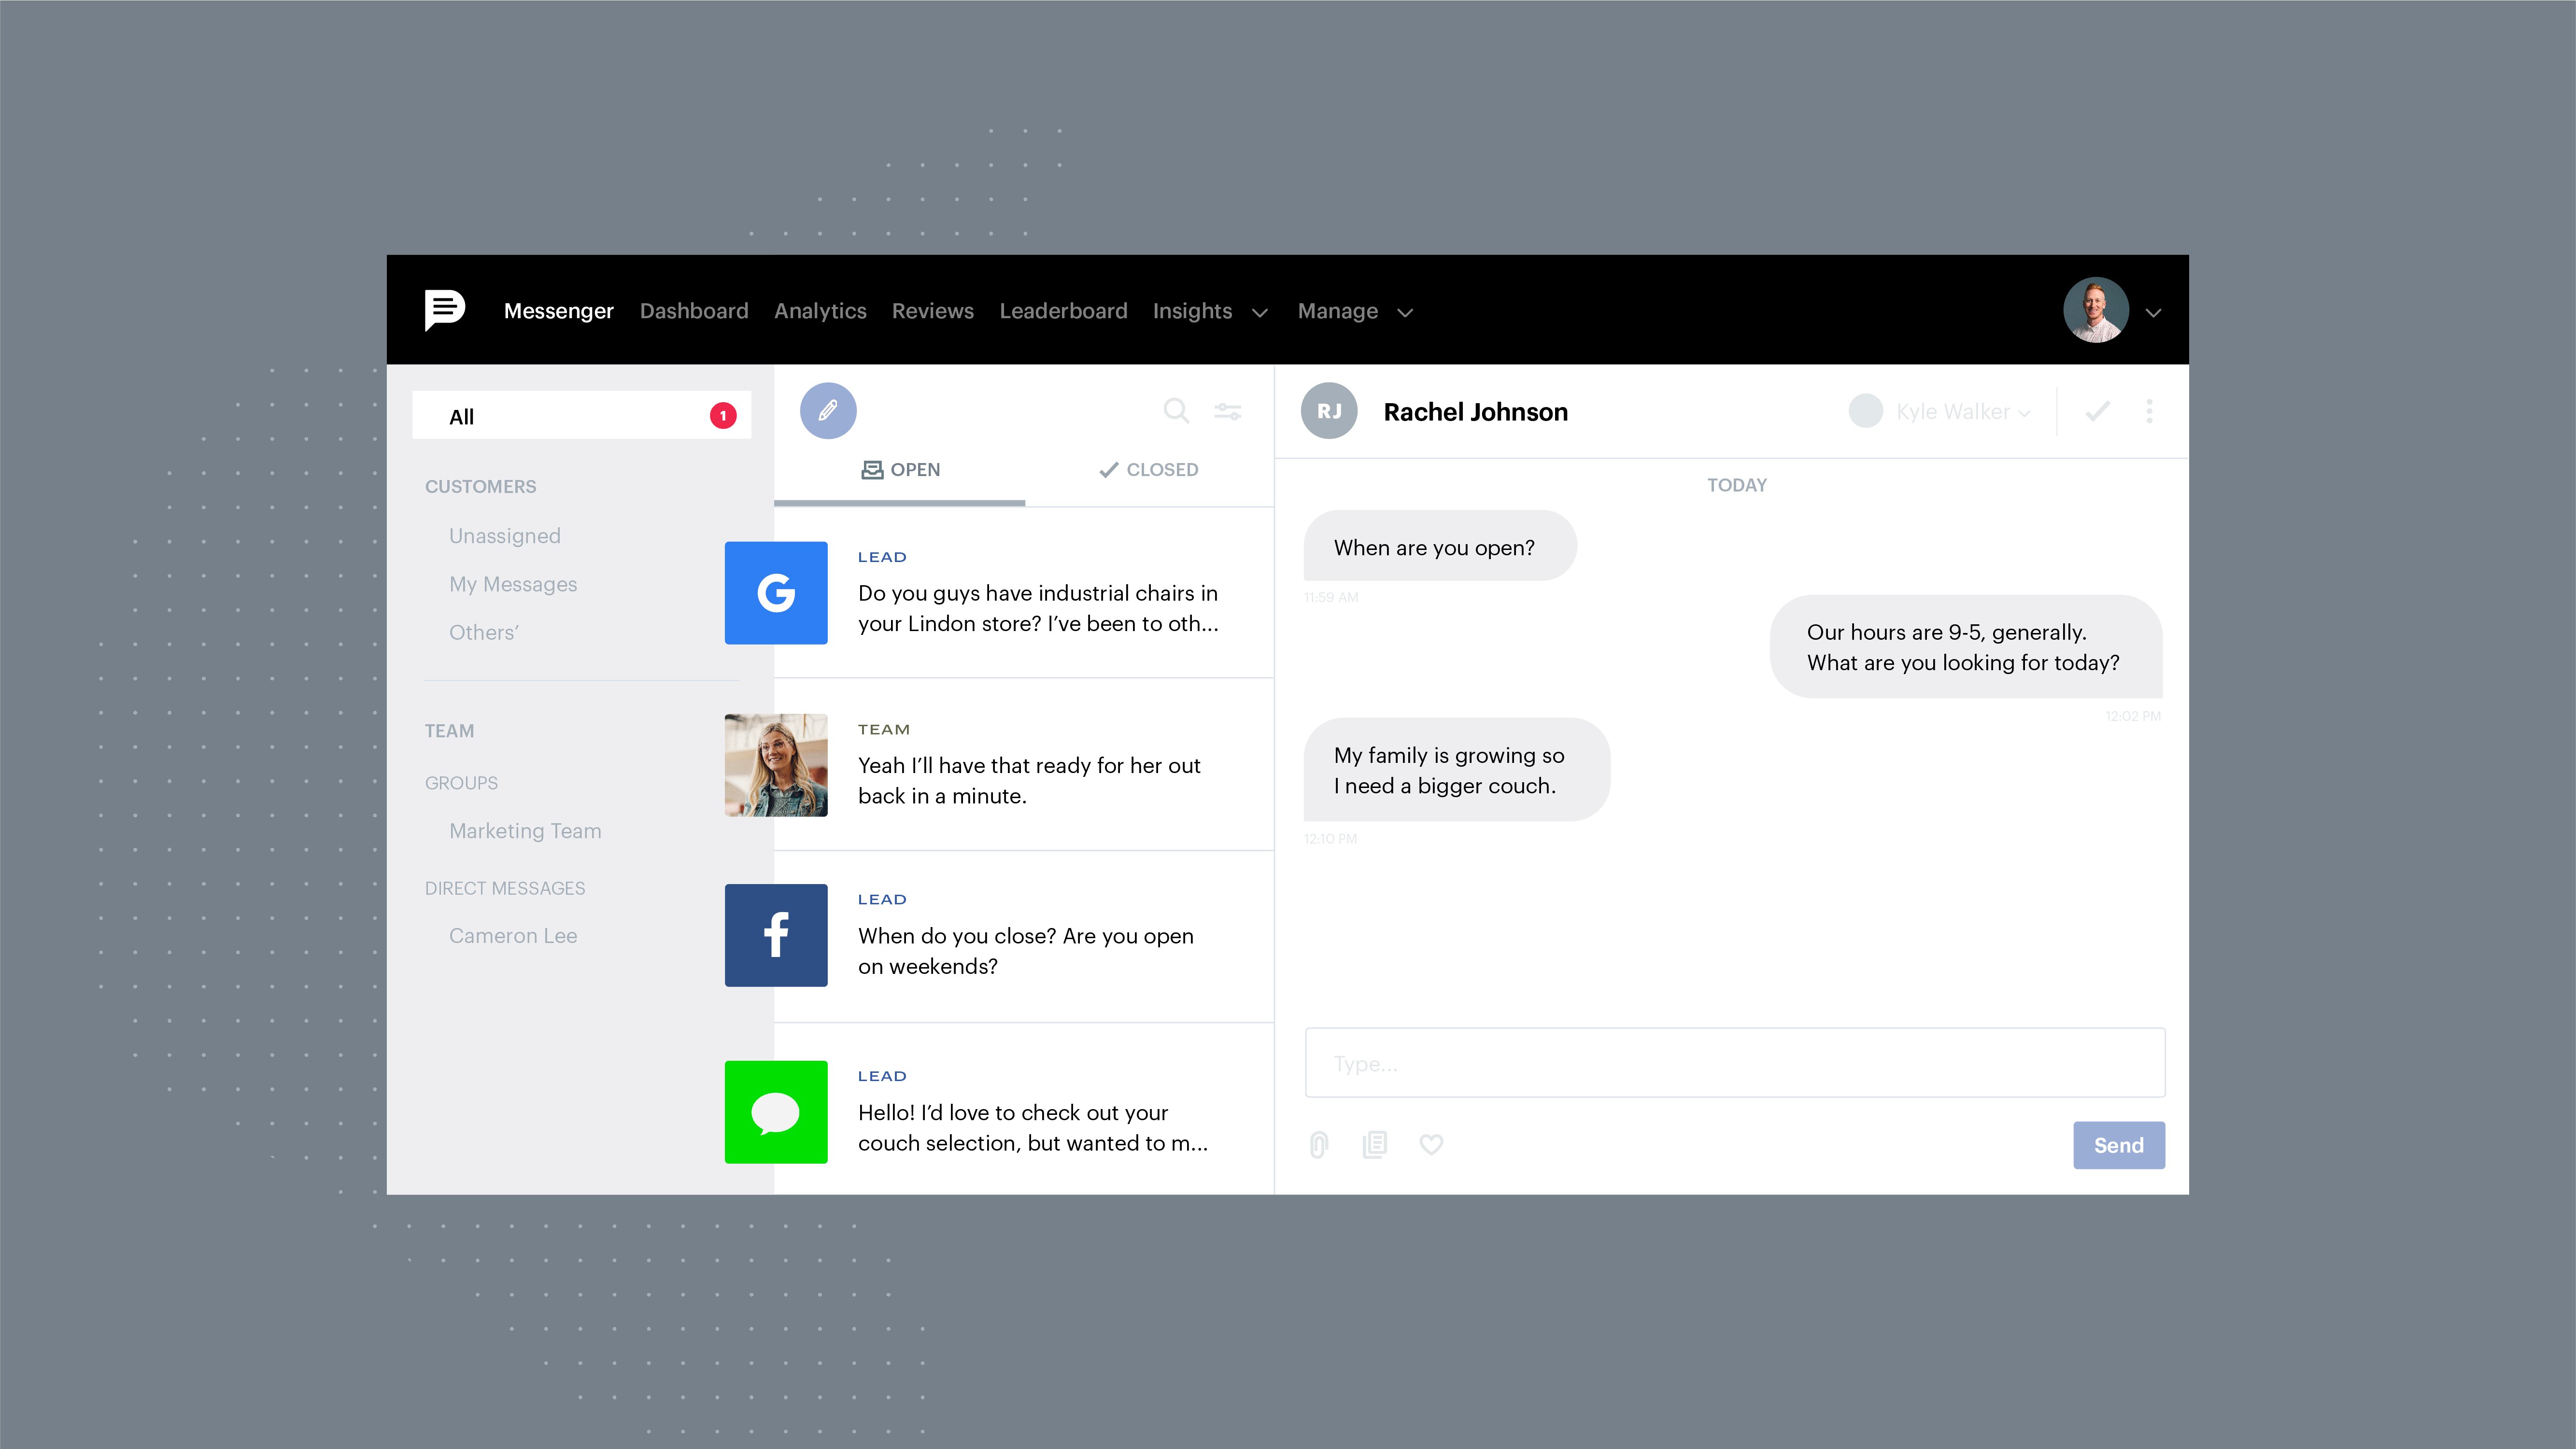The width and height of the screenshot is (2576, 1449).
Task: Click the 'Our hours are 9-5' reply bubble
Action: click(x=1966, y=647)
